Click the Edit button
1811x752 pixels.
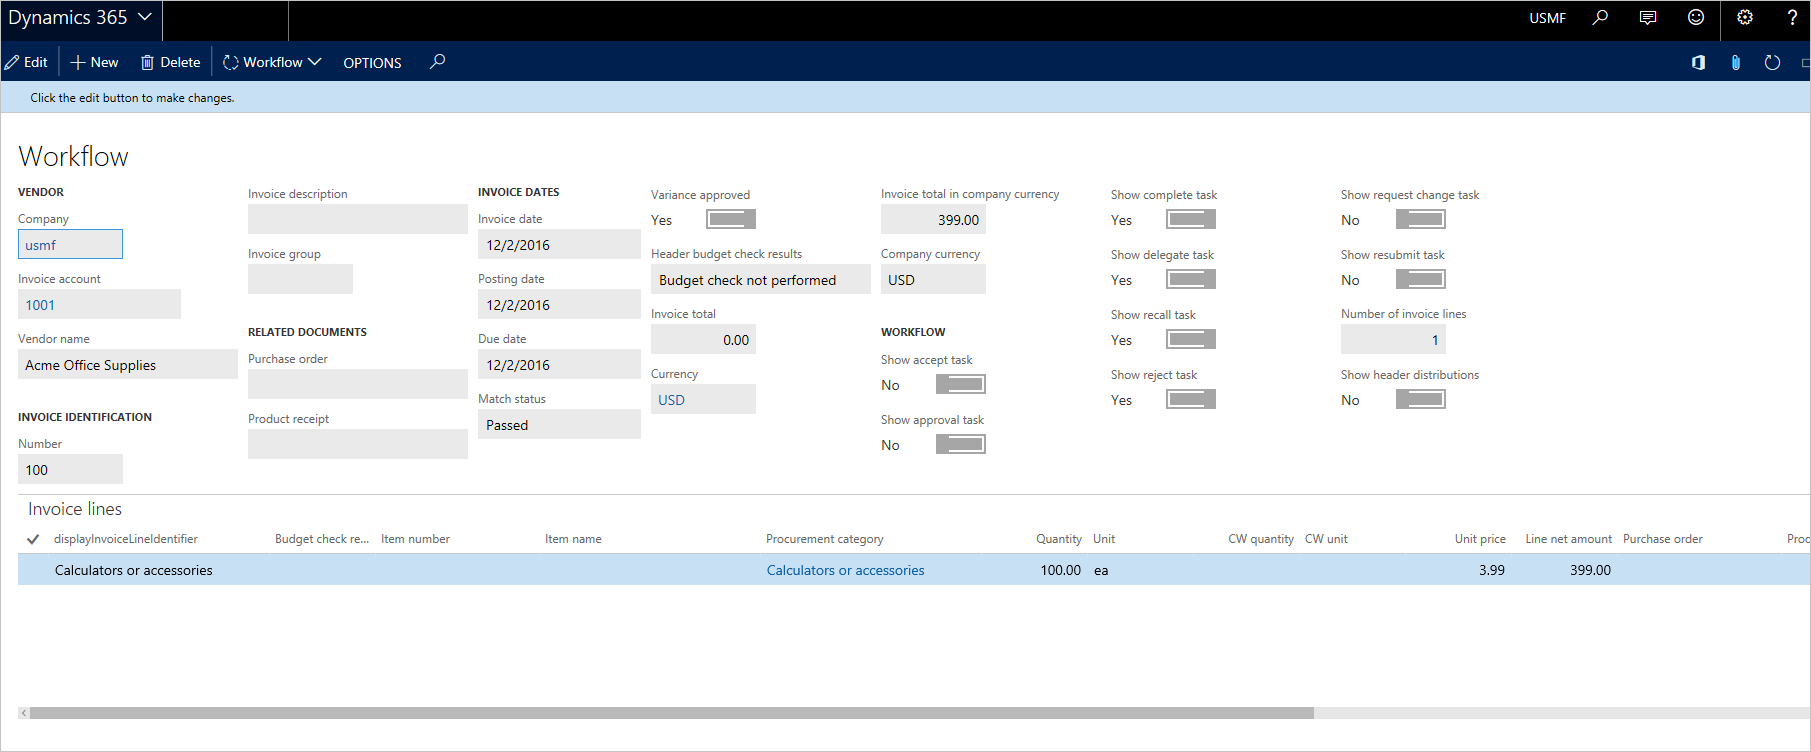click(27, 62)
